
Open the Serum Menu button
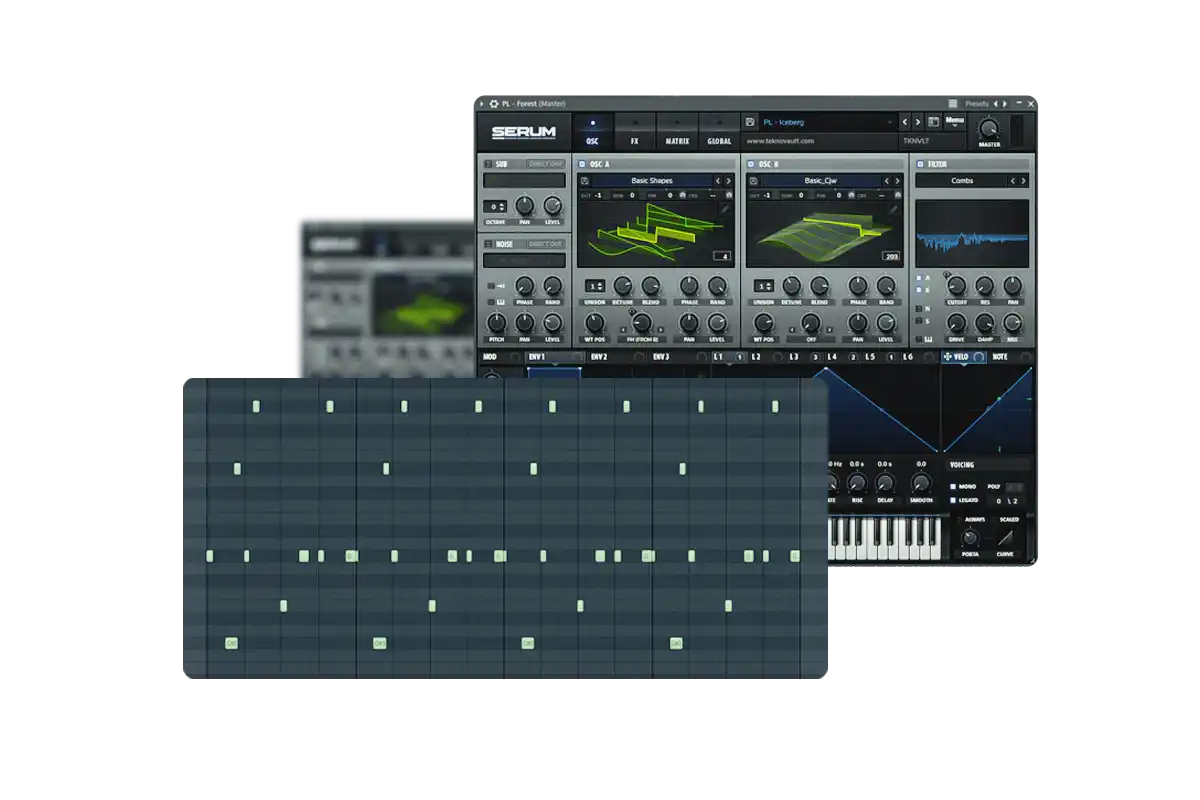coord(955,122)
